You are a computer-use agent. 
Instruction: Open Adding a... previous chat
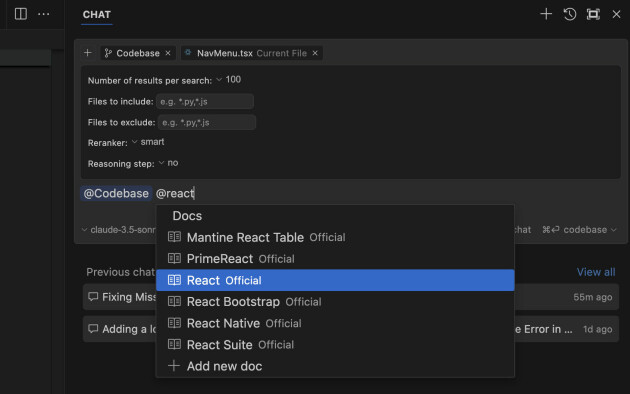click(351, 329)
